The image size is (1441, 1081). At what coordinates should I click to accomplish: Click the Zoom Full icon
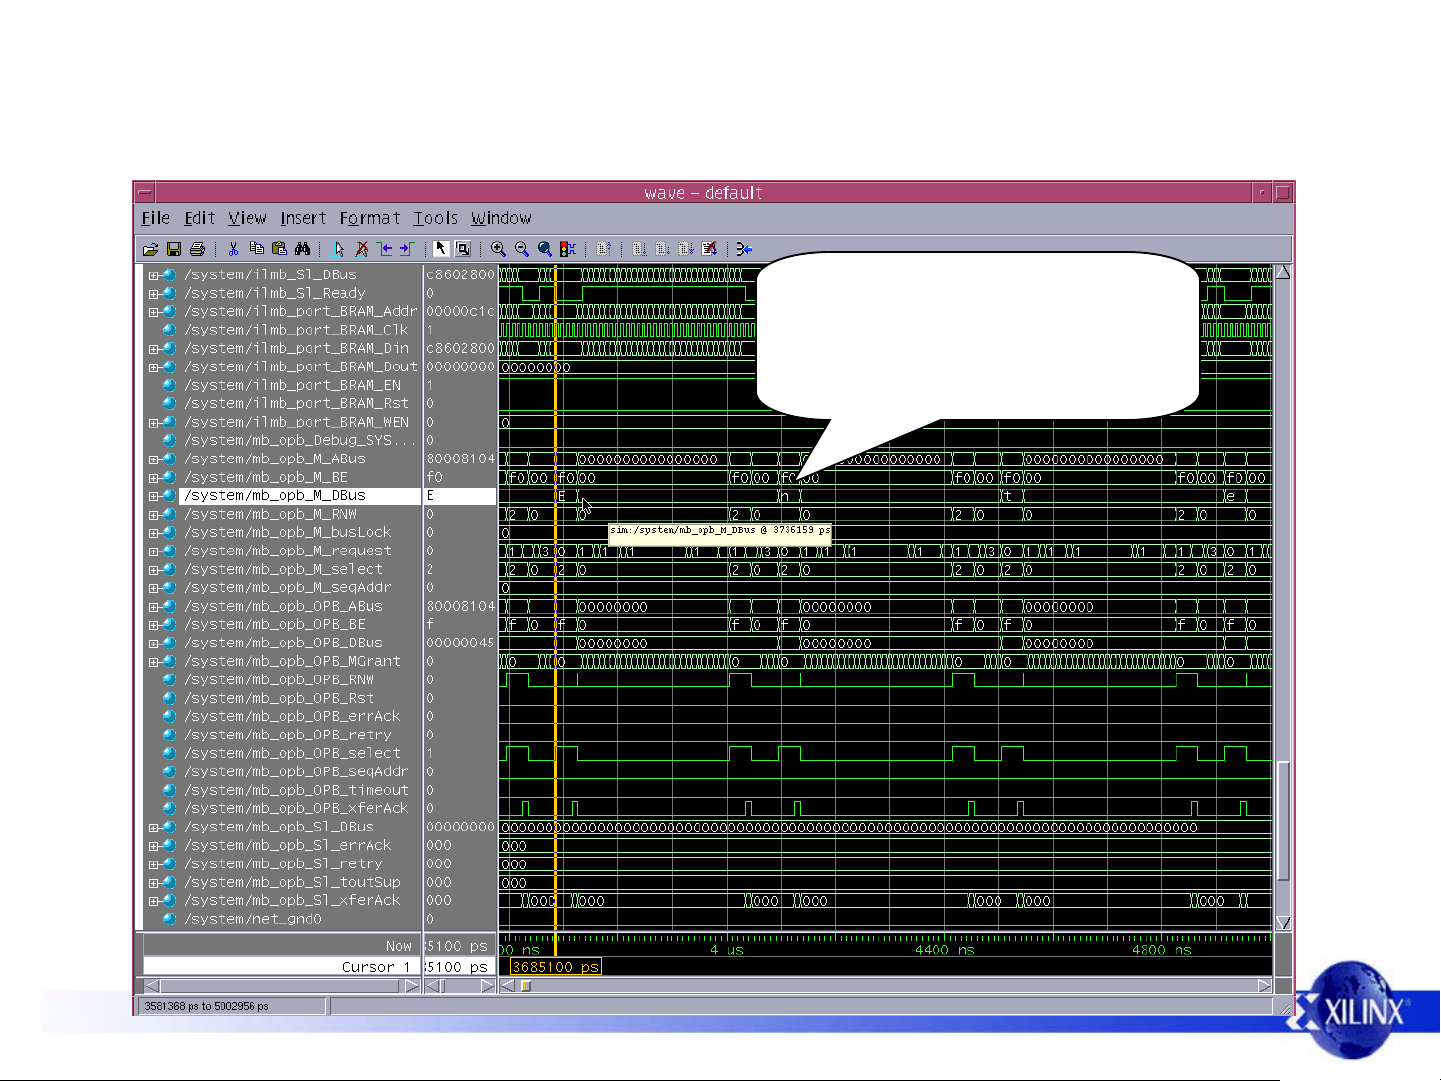[544, 249]
